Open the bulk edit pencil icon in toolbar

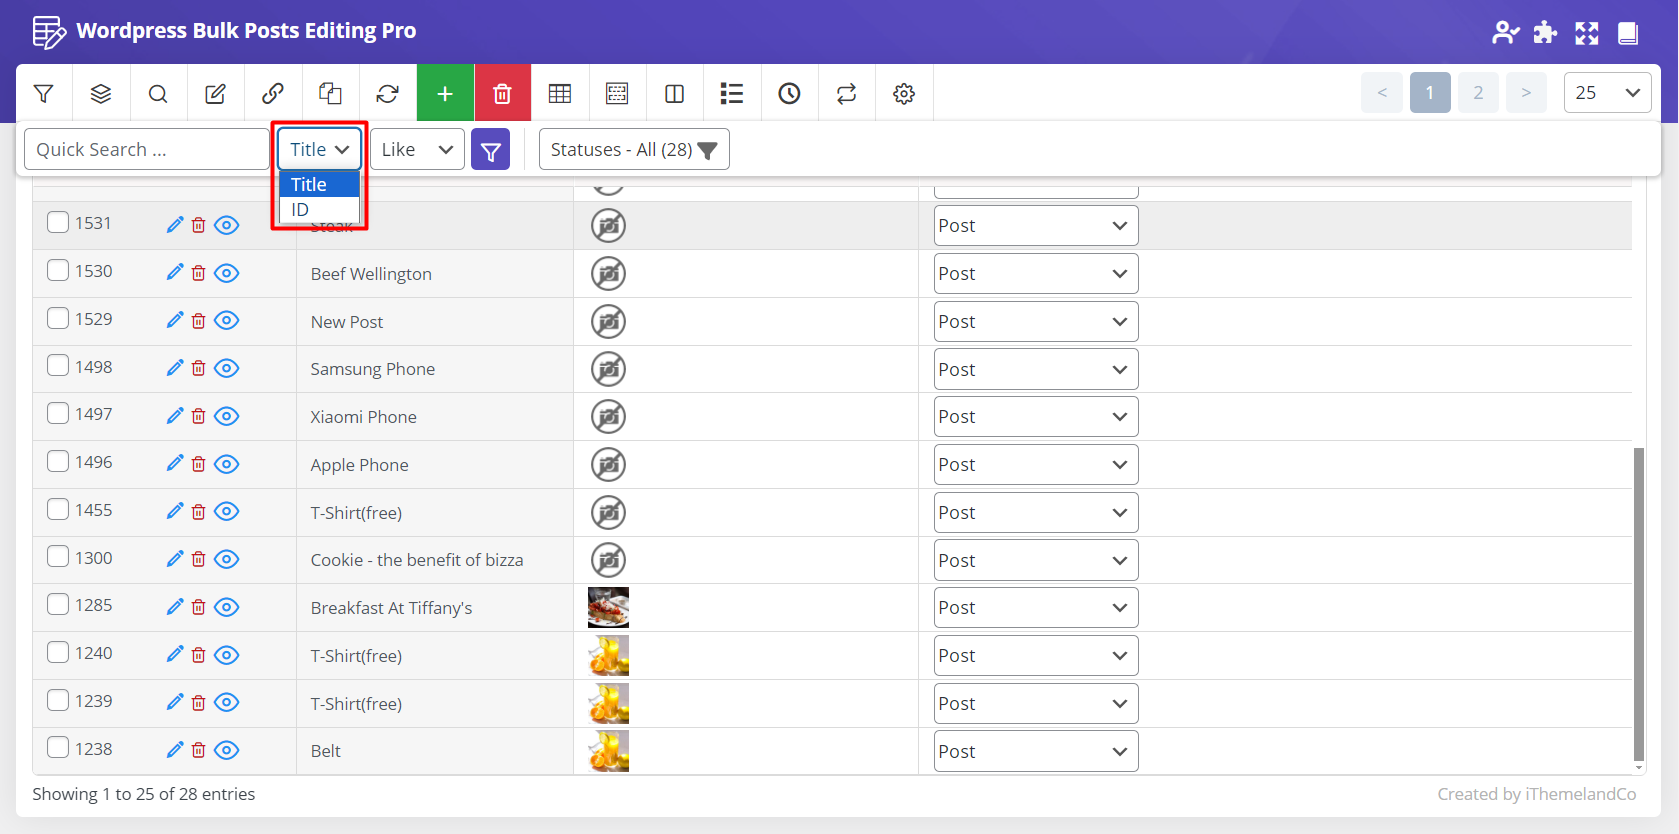coord(215,93)
